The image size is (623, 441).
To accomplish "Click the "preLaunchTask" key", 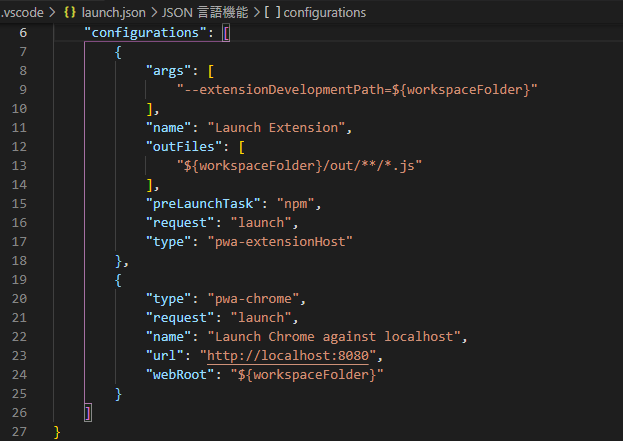I will [203, 204].
